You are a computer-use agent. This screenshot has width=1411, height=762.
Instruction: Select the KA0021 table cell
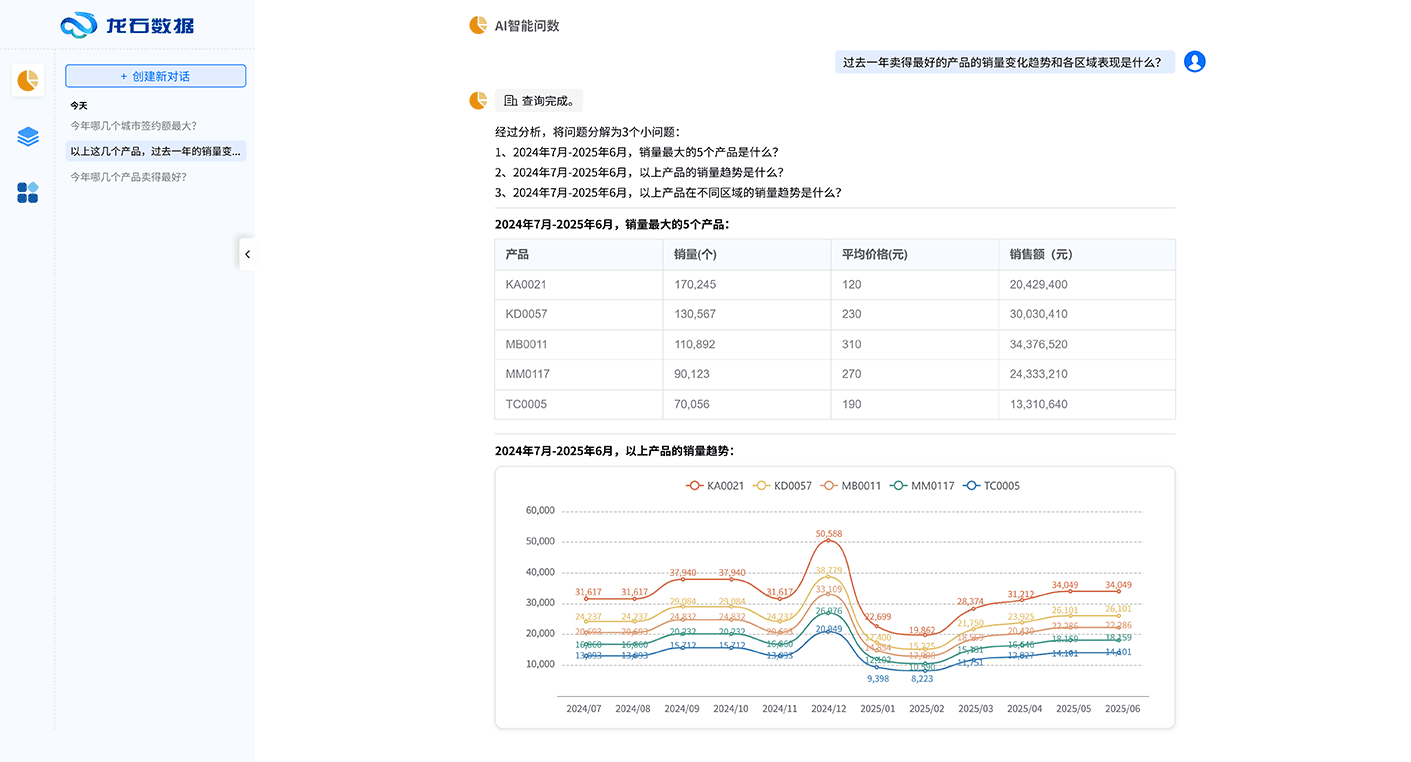[x=579, y=285]
